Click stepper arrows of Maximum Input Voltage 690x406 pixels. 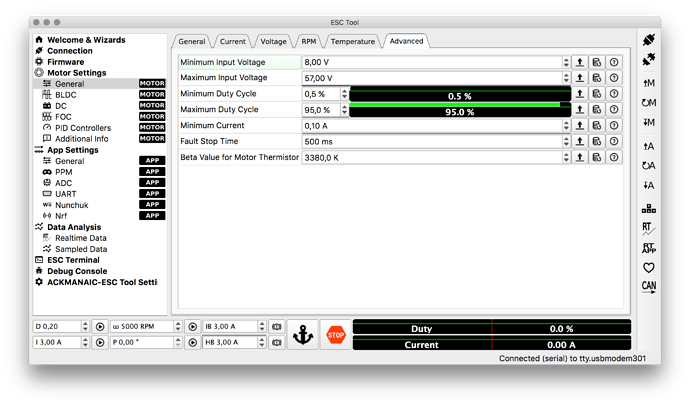566,78
